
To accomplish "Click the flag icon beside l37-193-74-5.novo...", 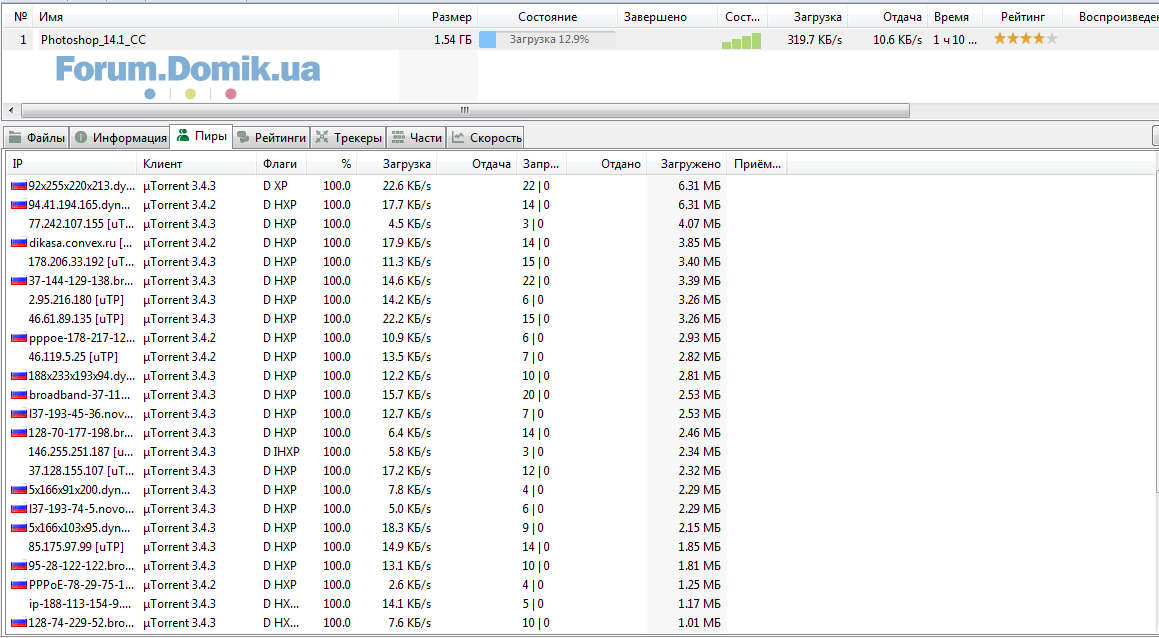I will (x=19, y=509).
